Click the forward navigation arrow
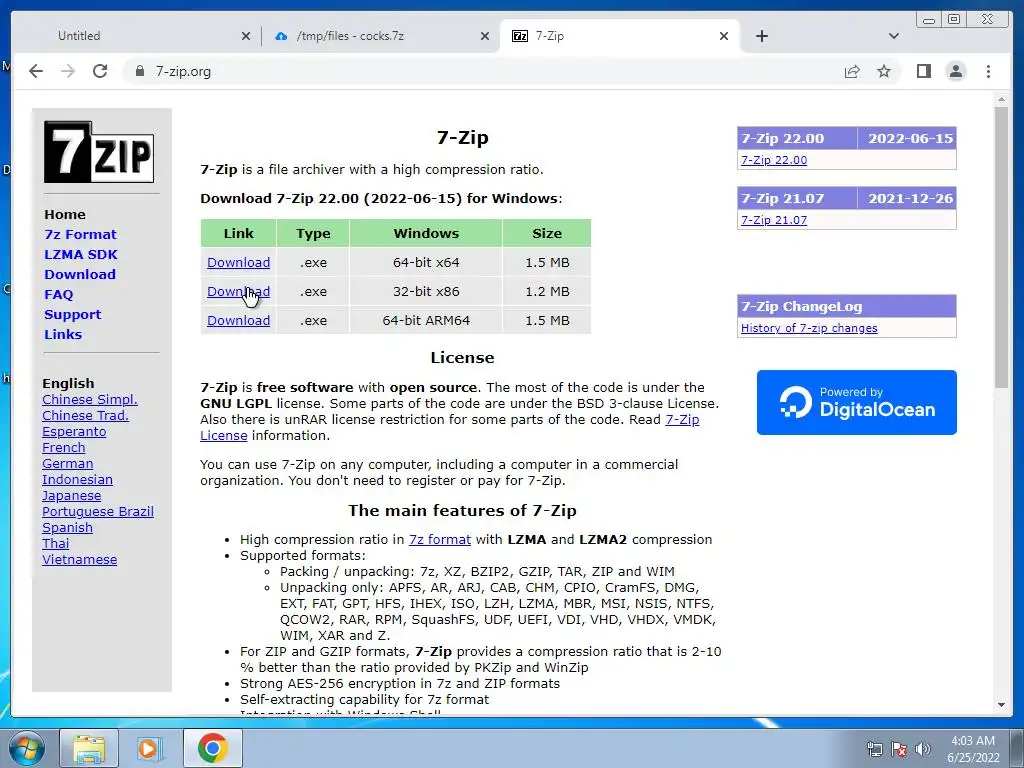Viewport: 1024px width, 768px height. click(68, 71)
